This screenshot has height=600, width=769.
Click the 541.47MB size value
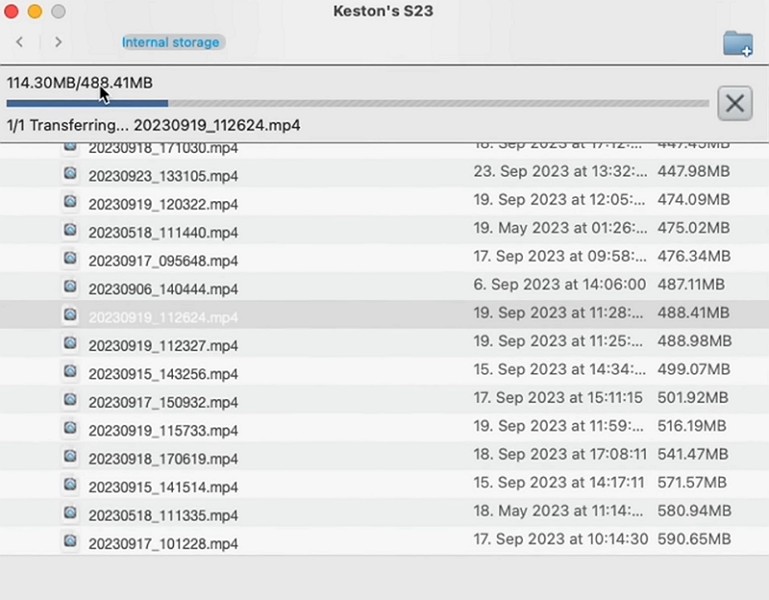[x=692, y=454]
